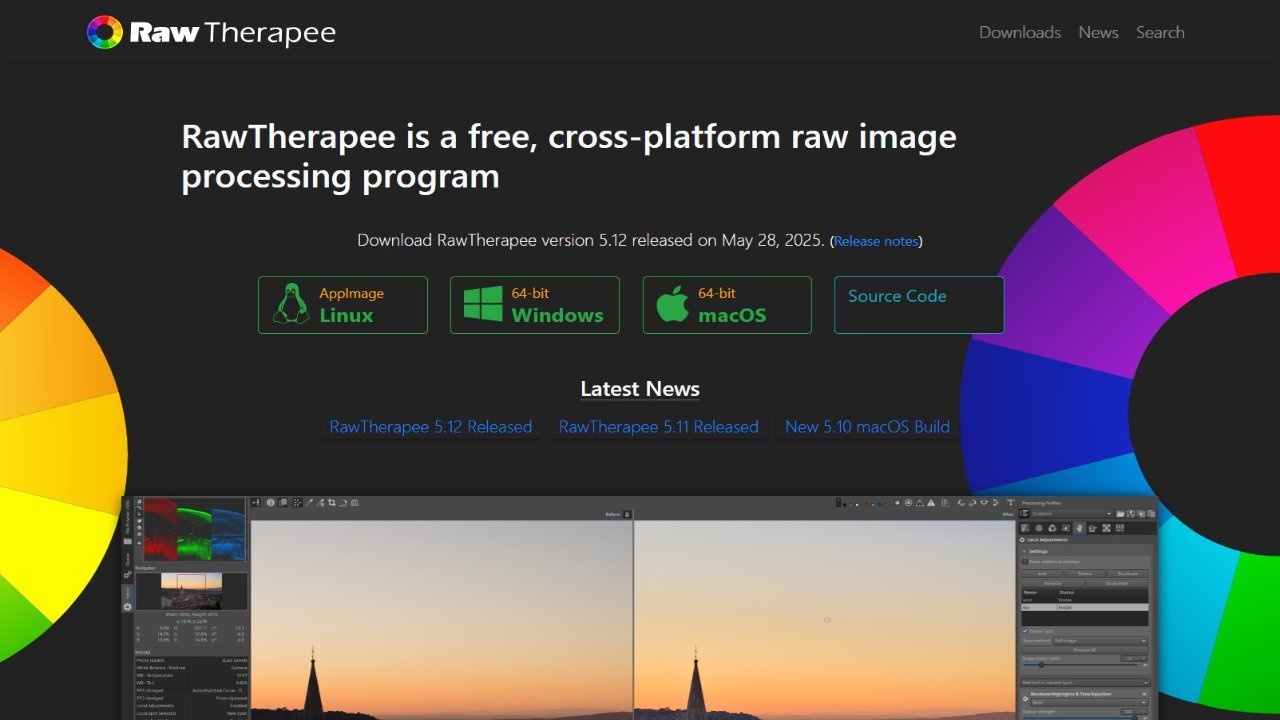Viewport: 1280px width, 720px height.
Task: Open RawTherapee 5.11 Released news link
Action: 659,427
